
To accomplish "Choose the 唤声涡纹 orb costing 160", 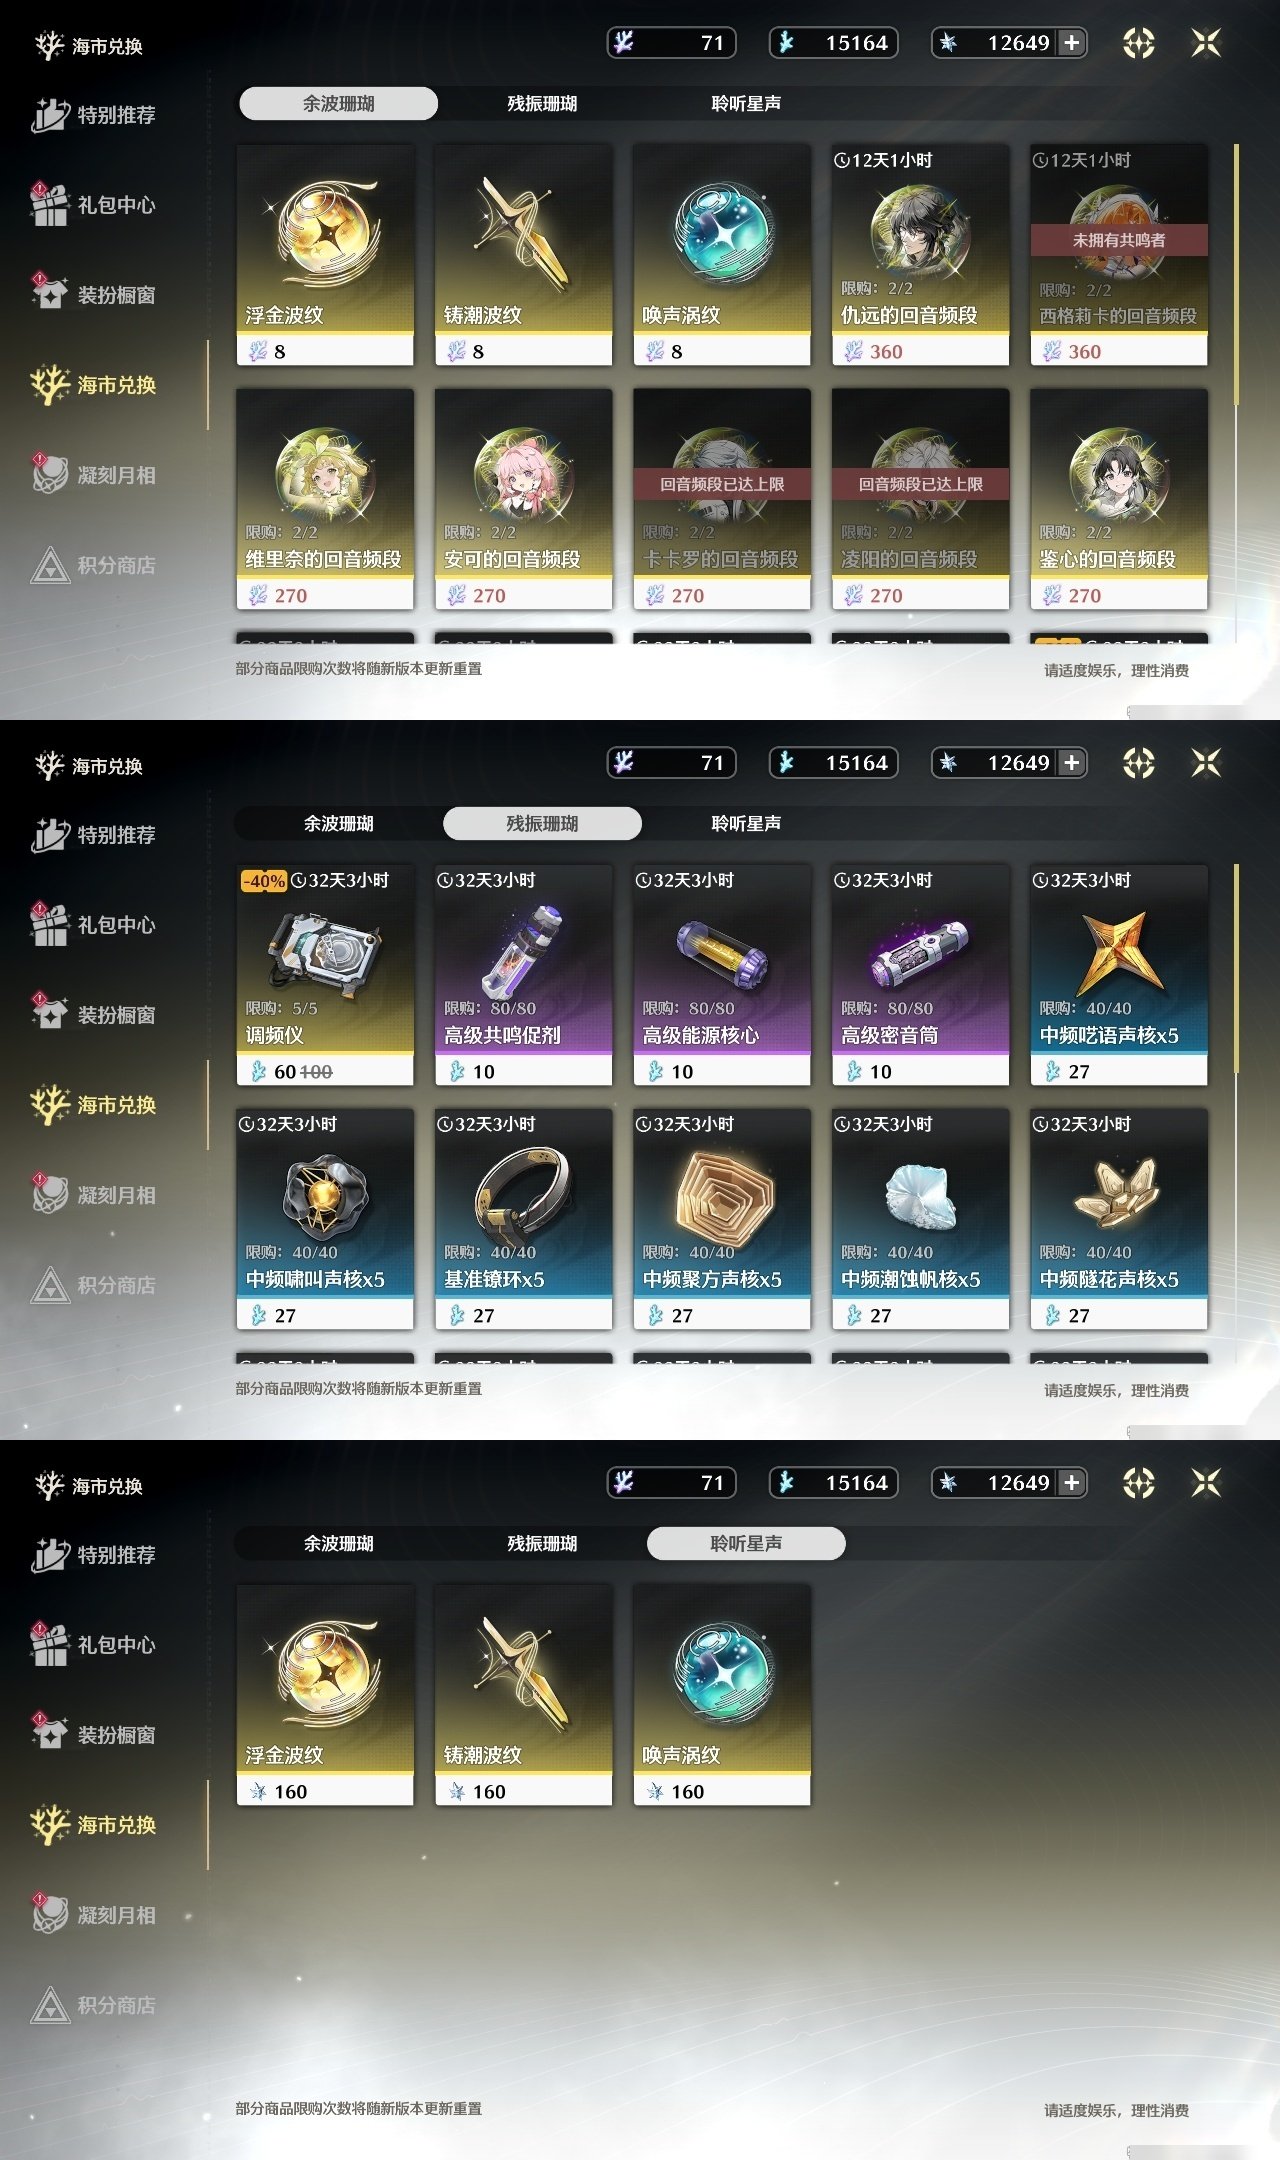I will click(722, 1695).
